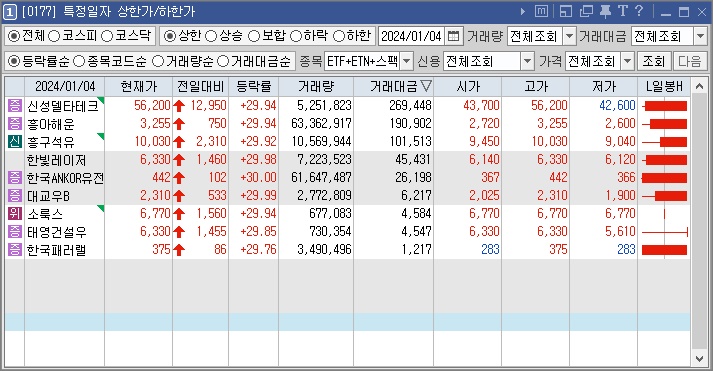Click the 2024/01/04 date column header
The image size is (713, 371).
65,86
